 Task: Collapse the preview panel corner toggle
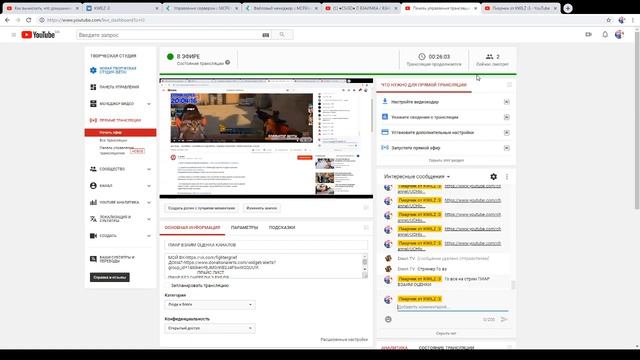pyautogui.click(x=366, y=208)
